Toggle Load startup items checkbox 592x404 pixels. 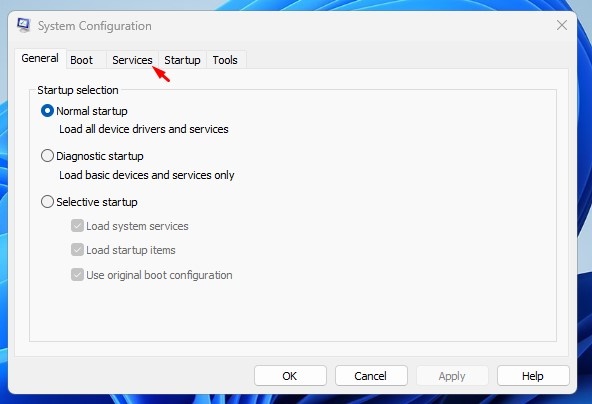pyautogui.click(x=77, y=250)
